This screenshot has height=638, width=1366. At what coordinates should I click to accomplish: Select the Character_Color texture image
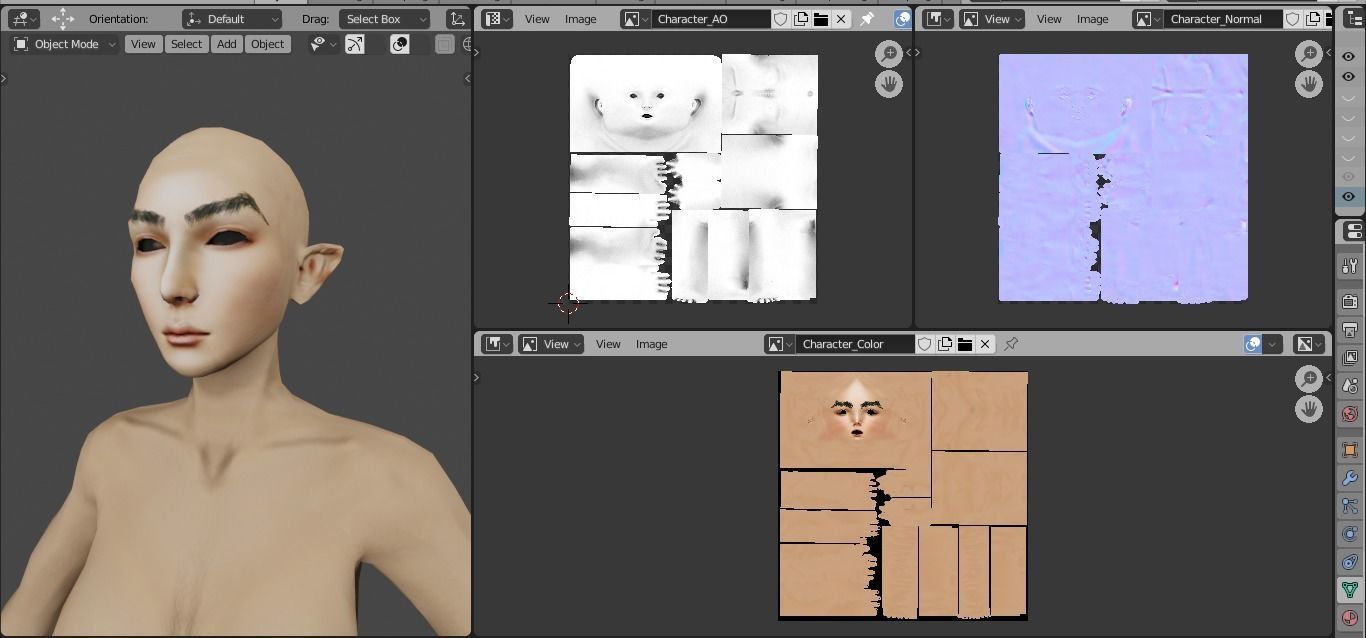pos(903,495)
